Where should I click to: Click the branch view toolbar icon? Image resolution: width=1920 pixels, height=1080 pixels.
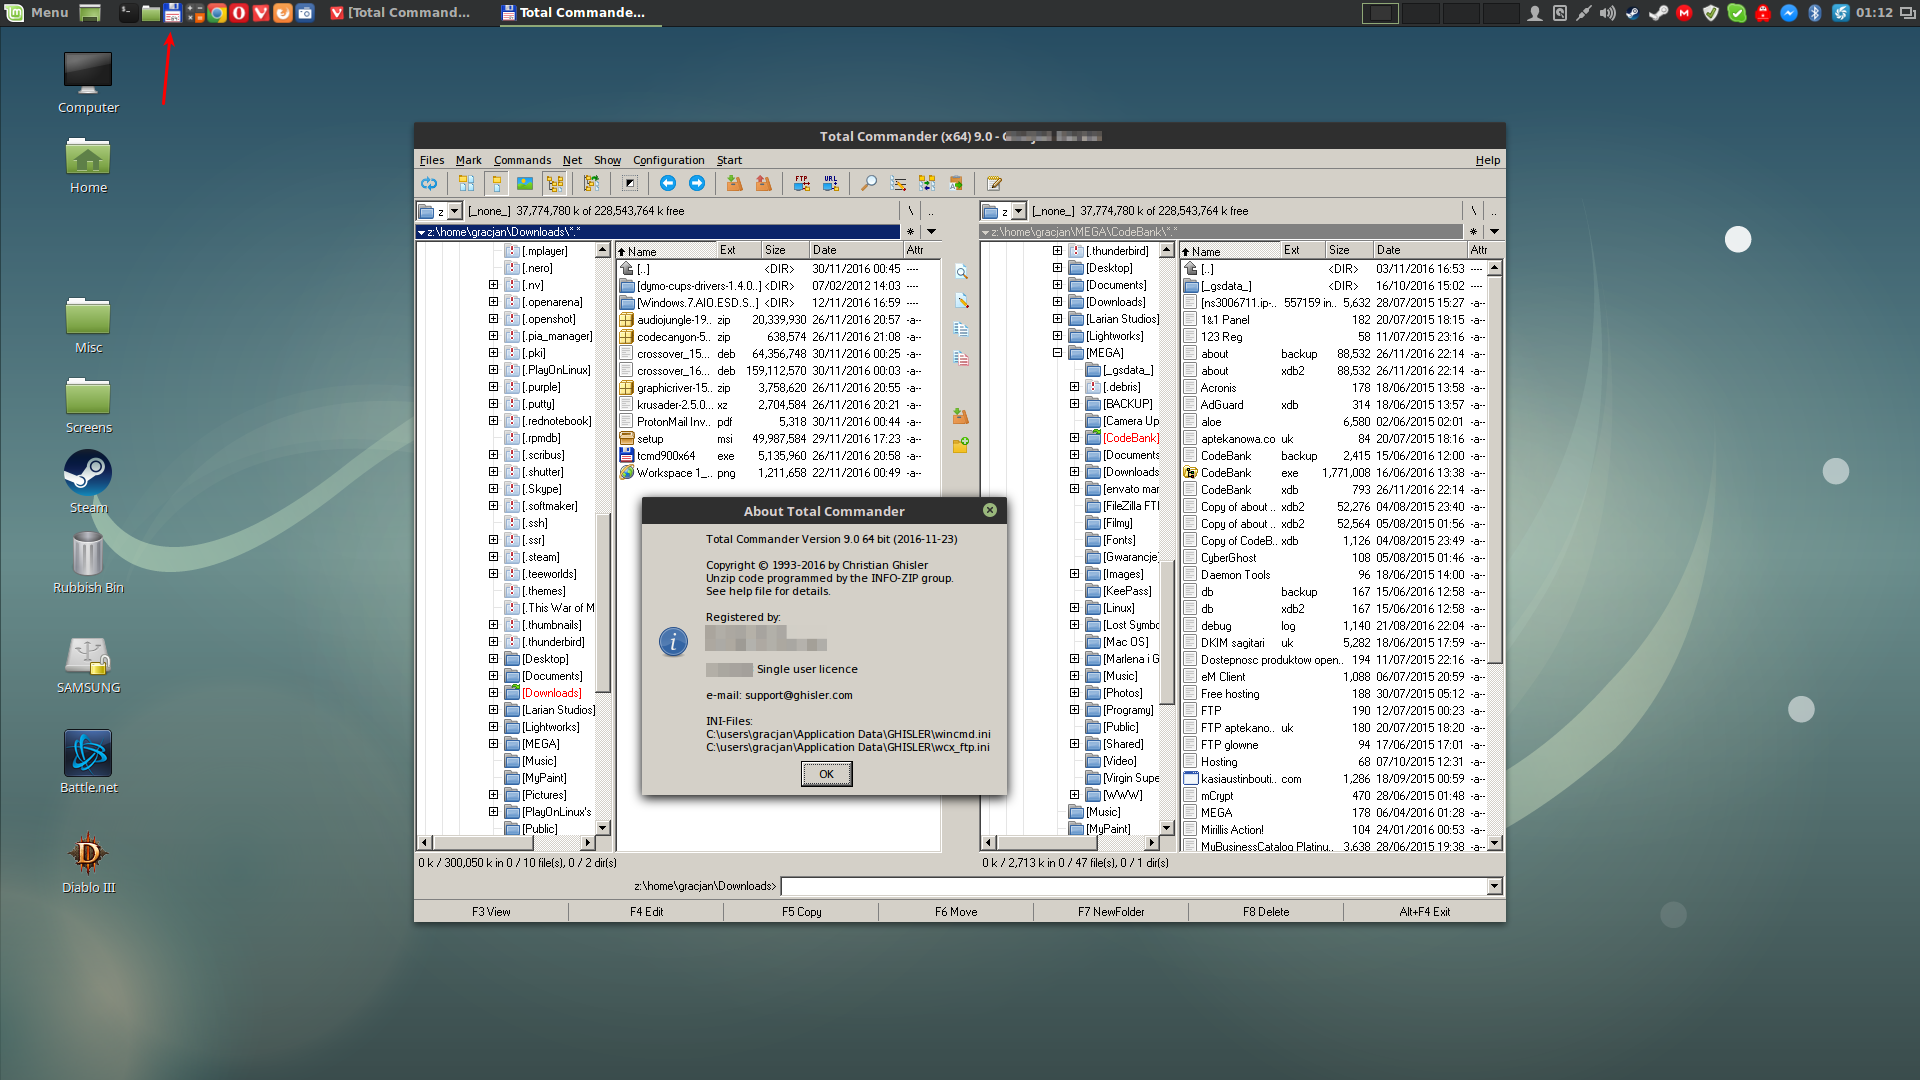coord(591,183)
